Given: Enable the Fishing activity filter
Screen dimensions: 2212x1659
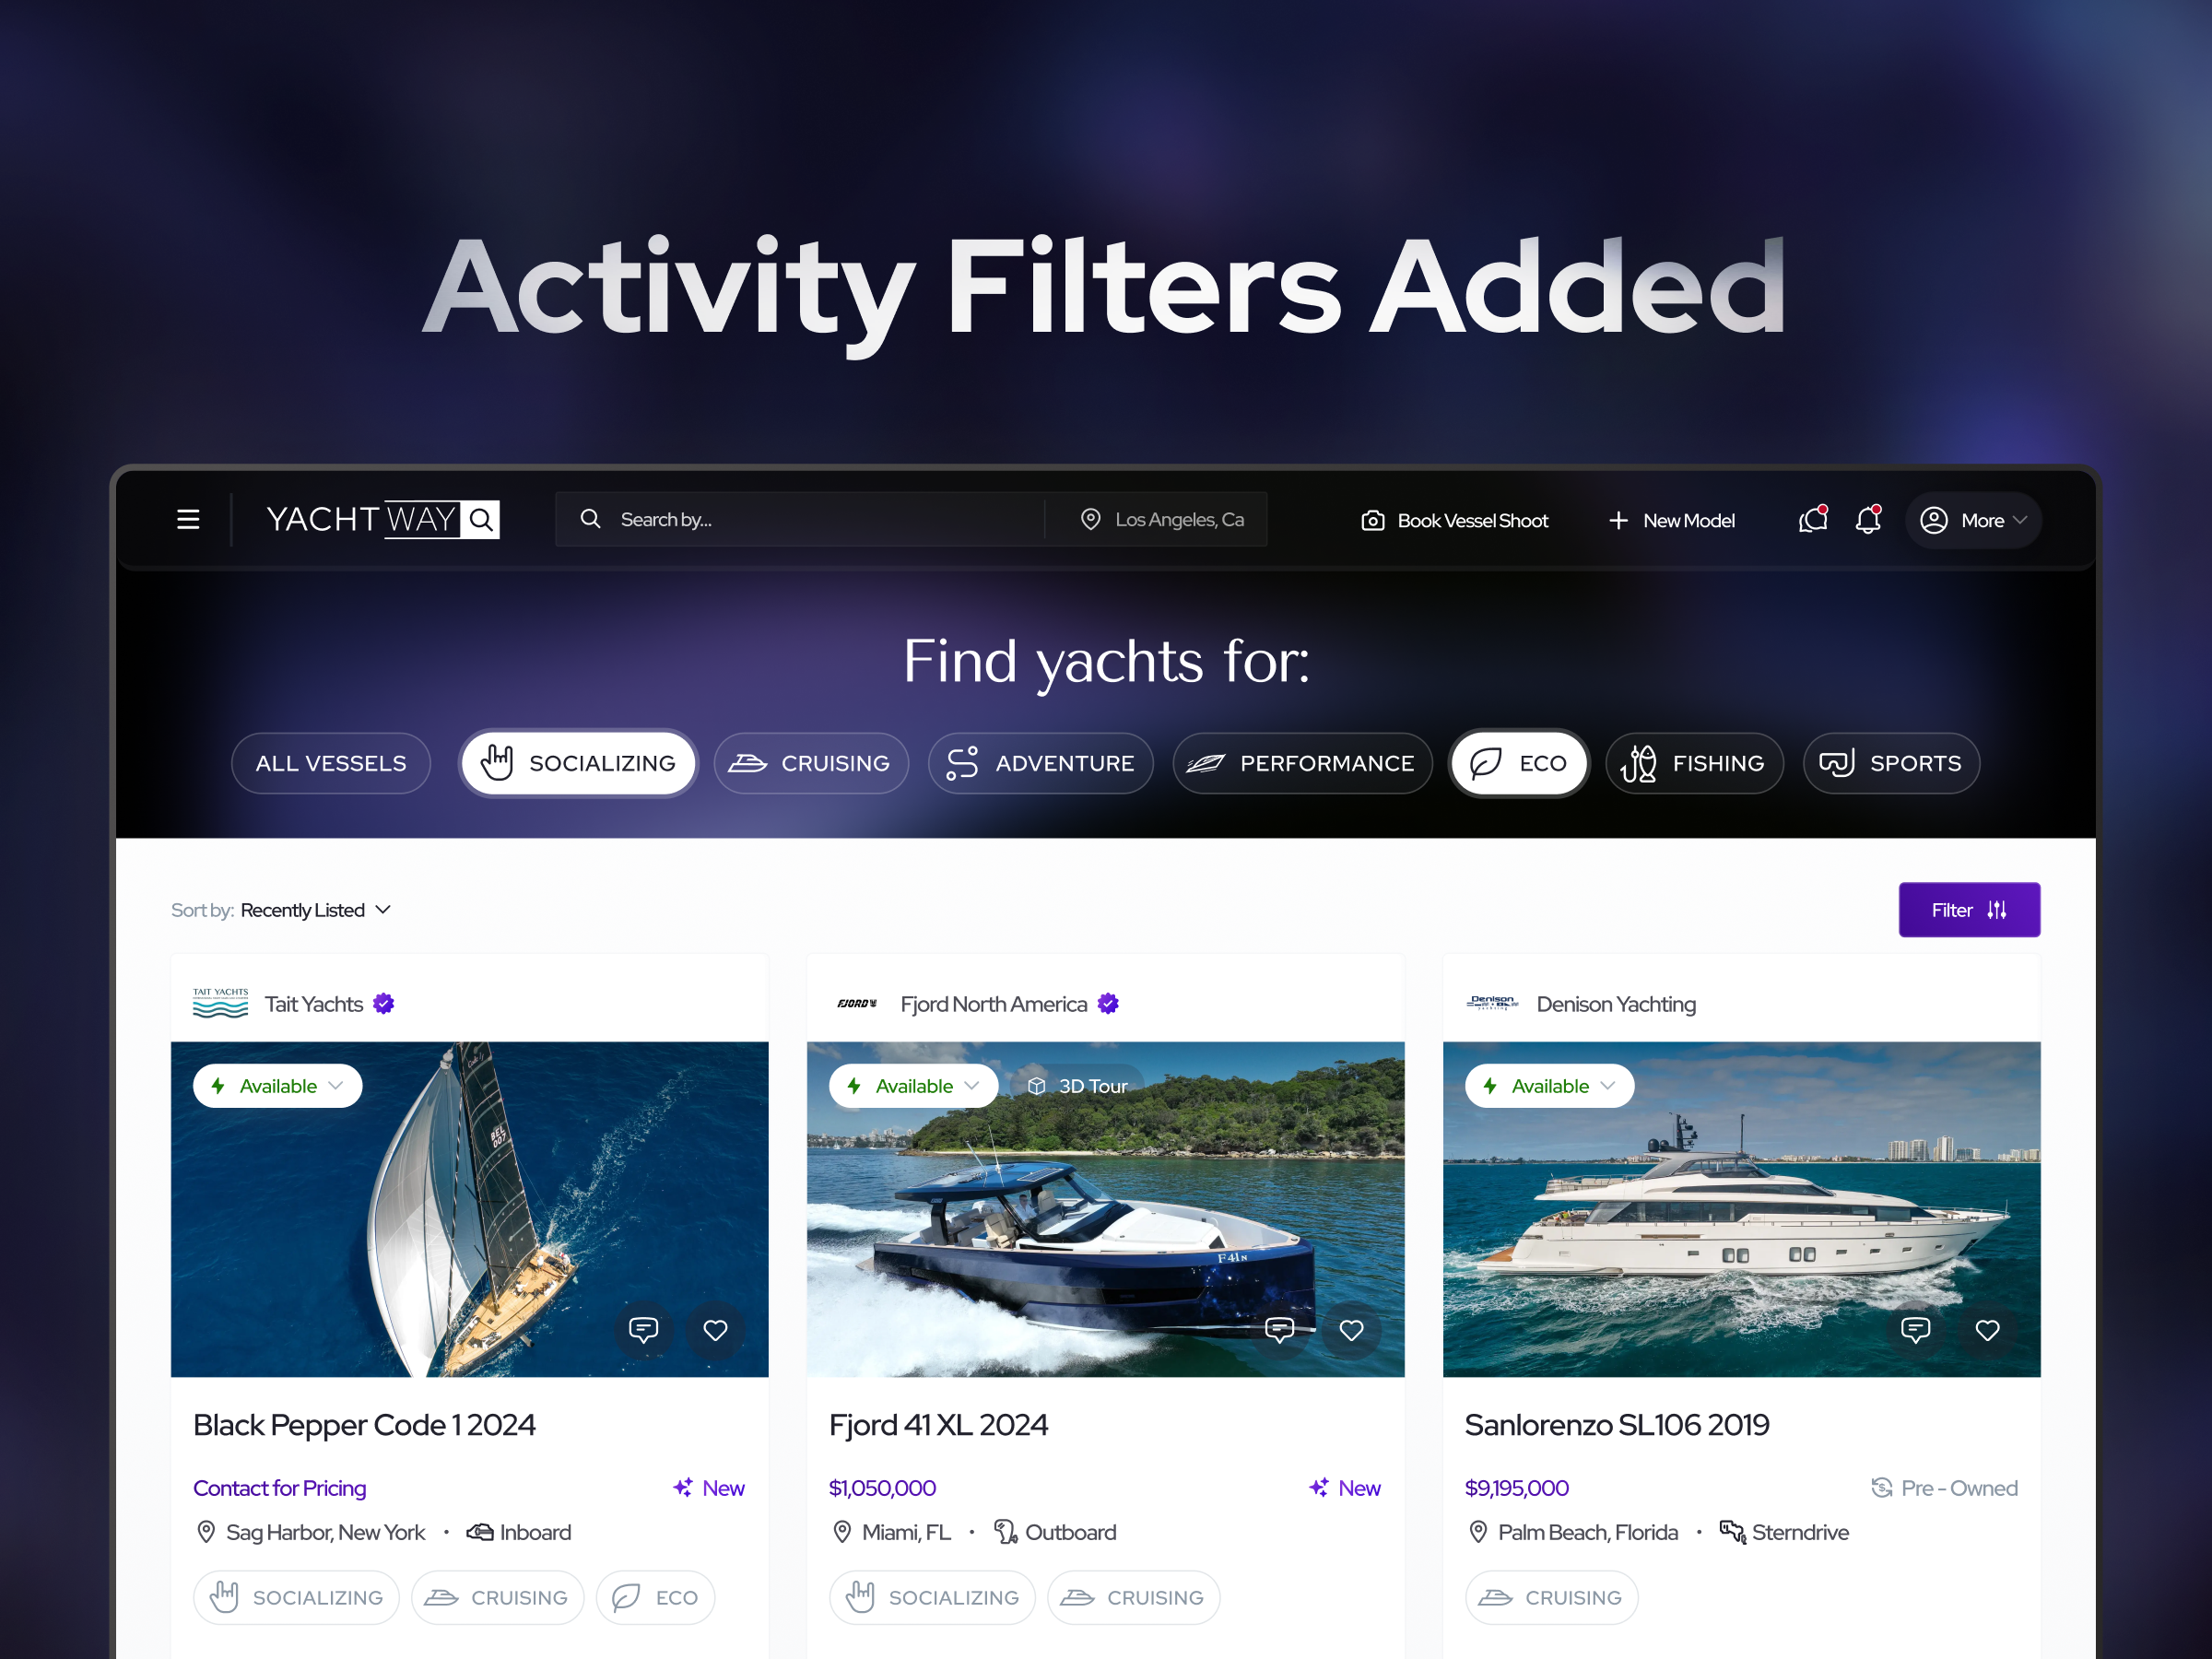Looking at the screenshot, I should [1694, 764].
